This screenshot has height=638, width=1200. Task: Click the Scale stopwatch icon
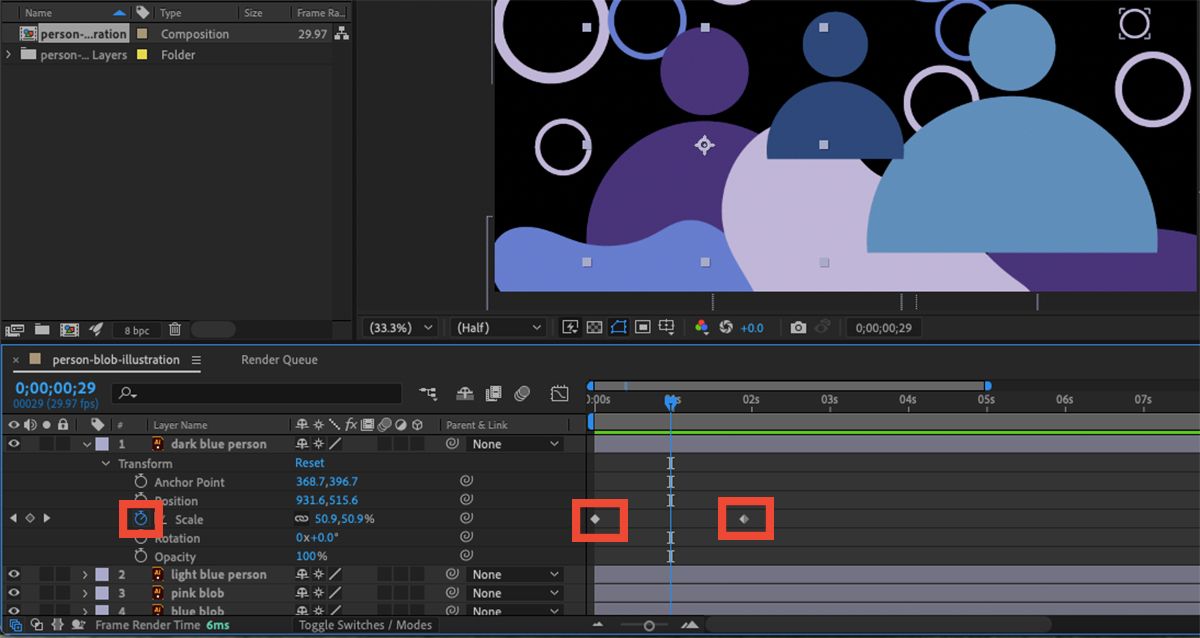click(141, 519)
